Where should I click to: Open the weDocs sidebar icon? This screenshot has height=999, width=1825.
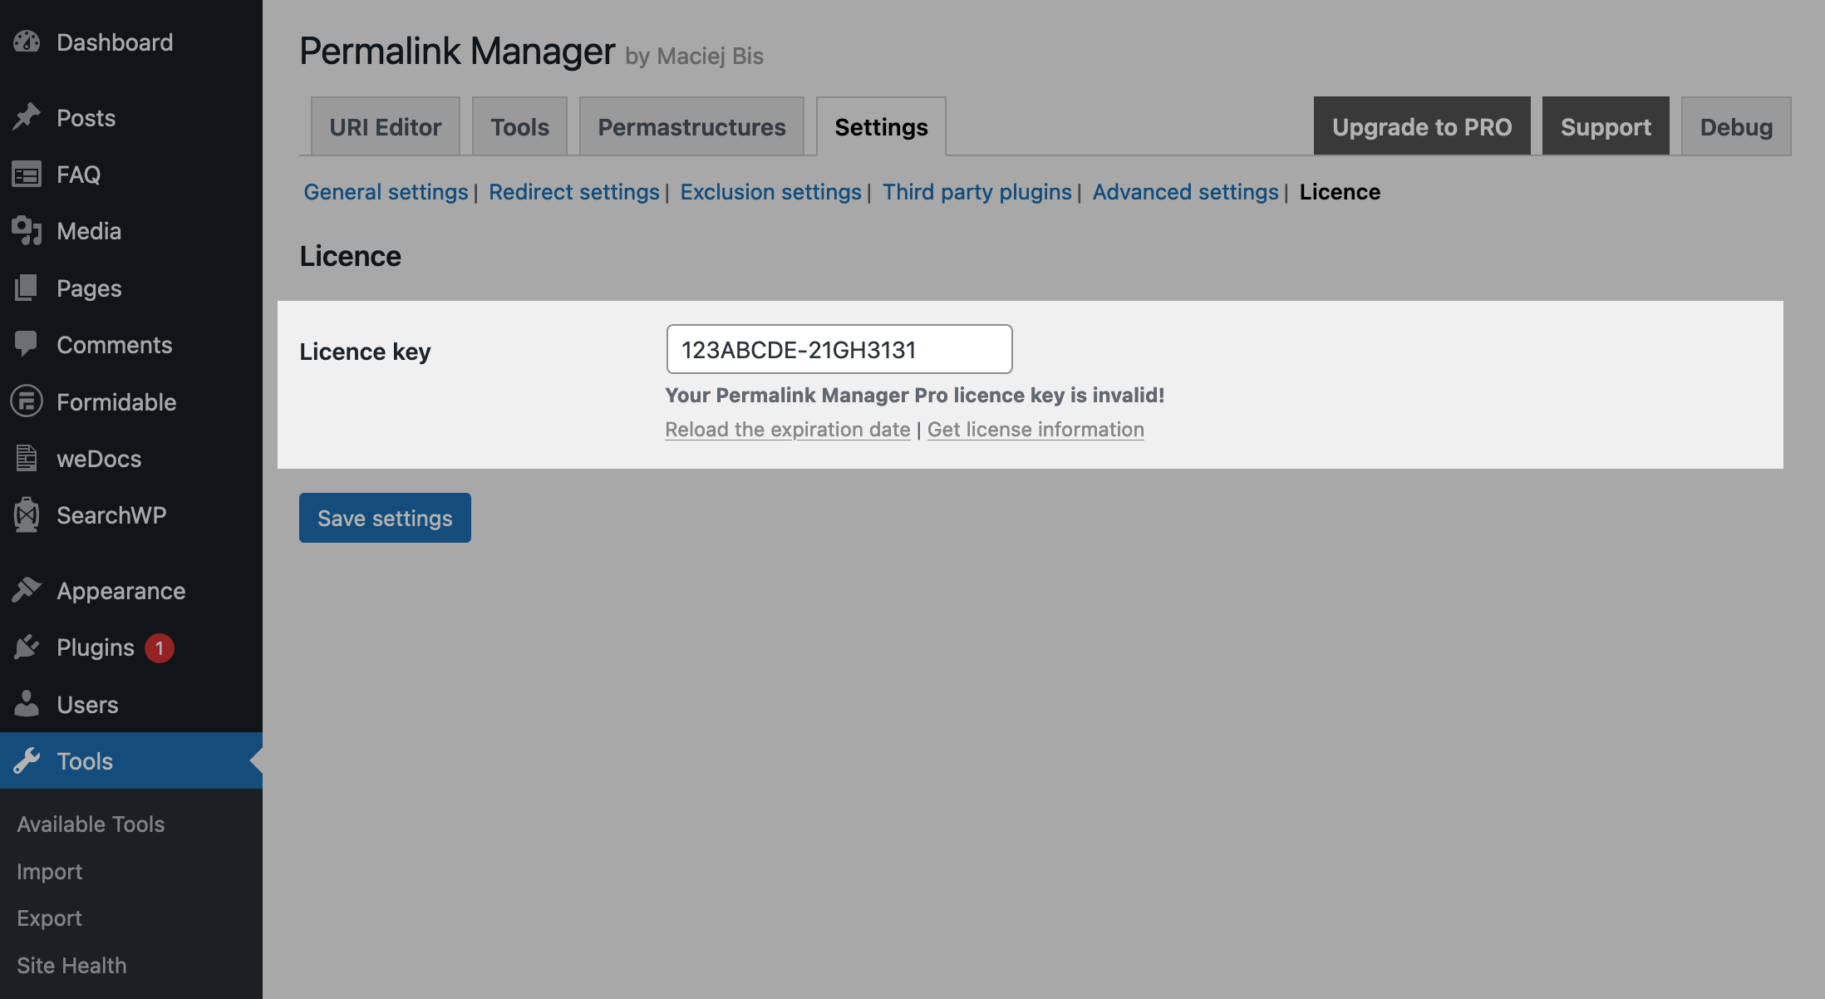(27, 458)
